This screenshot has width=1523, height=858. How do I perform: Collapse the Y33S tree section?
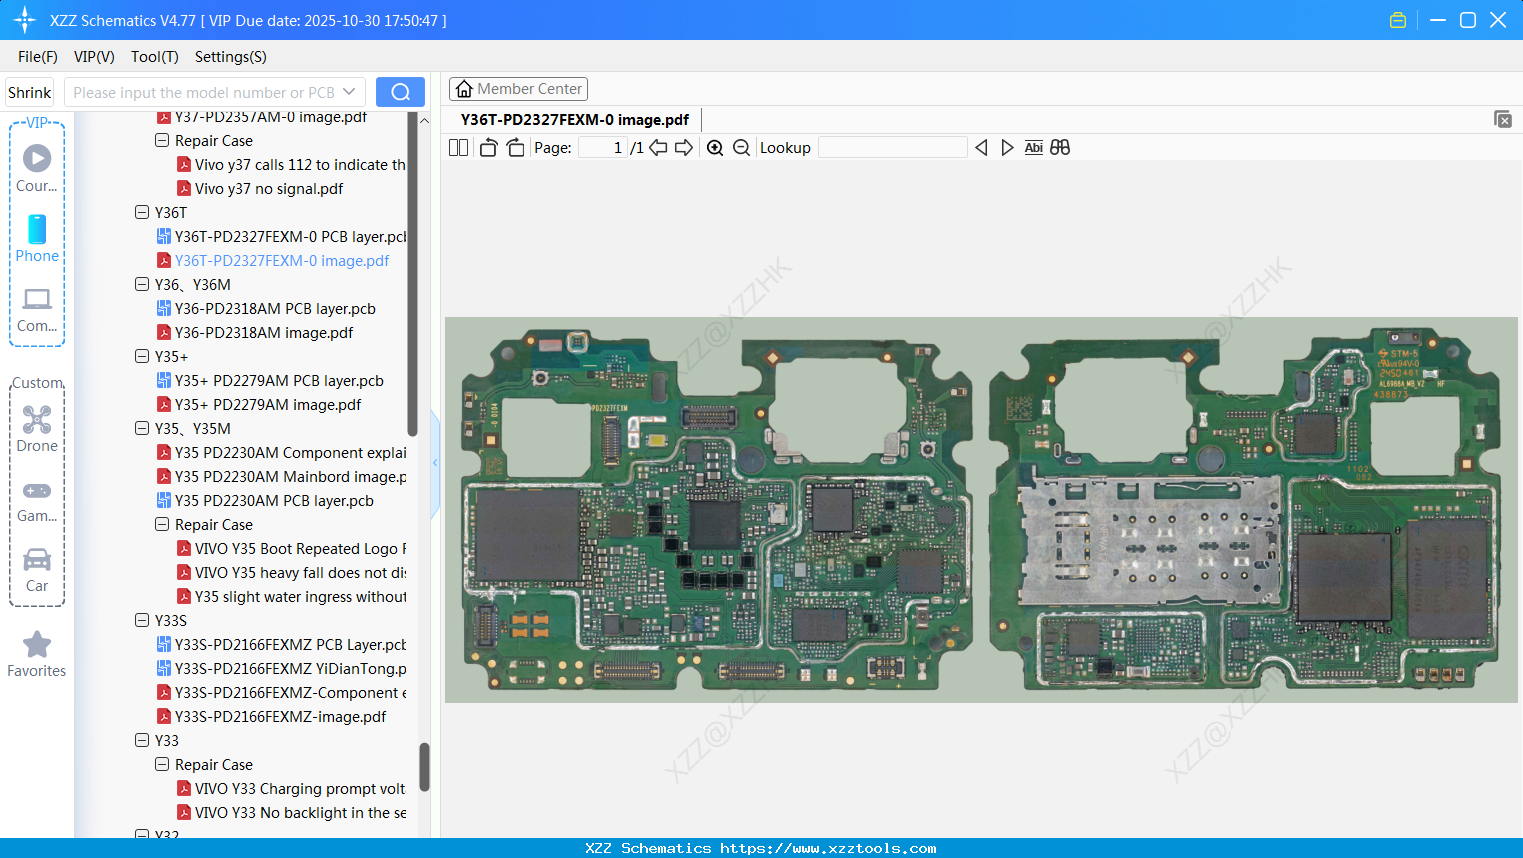[142, 620]
